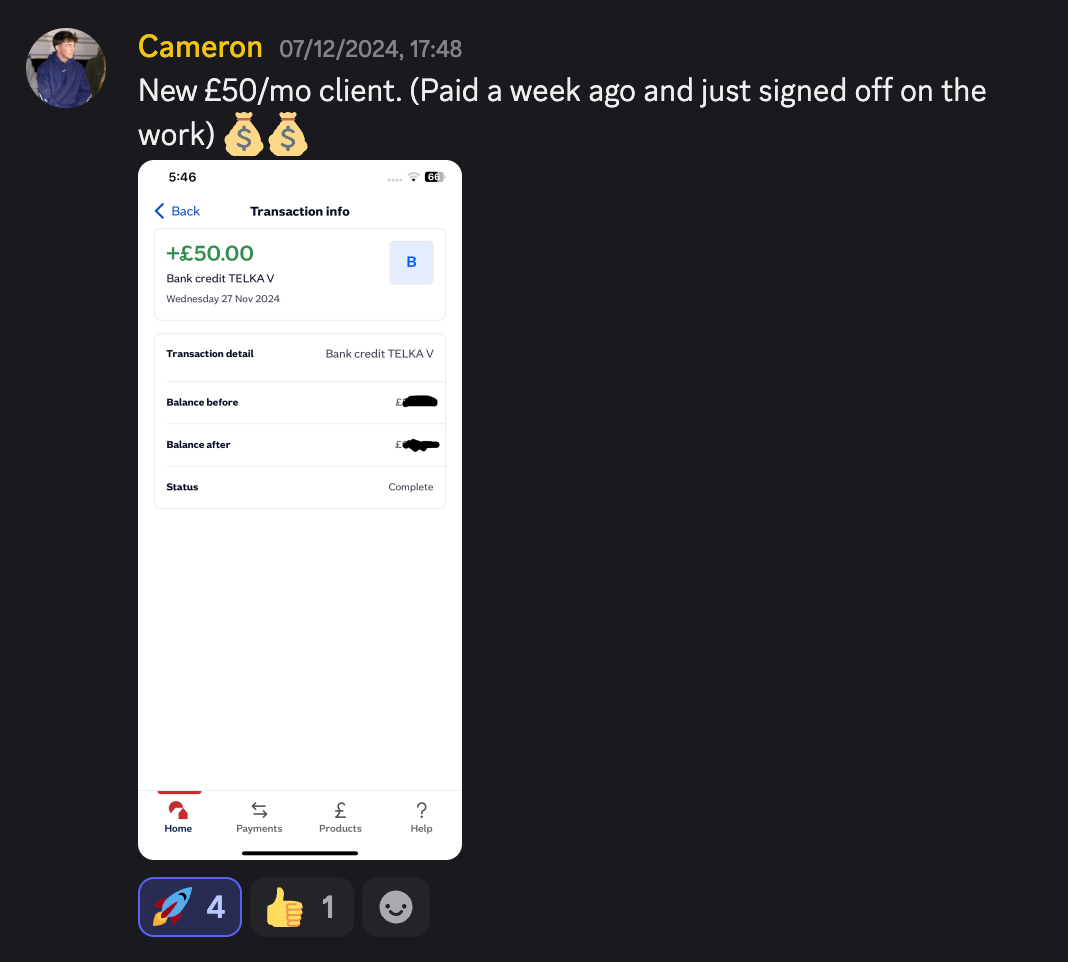Click Cameron's username
1068x962 pixels.
pos(200,48)
